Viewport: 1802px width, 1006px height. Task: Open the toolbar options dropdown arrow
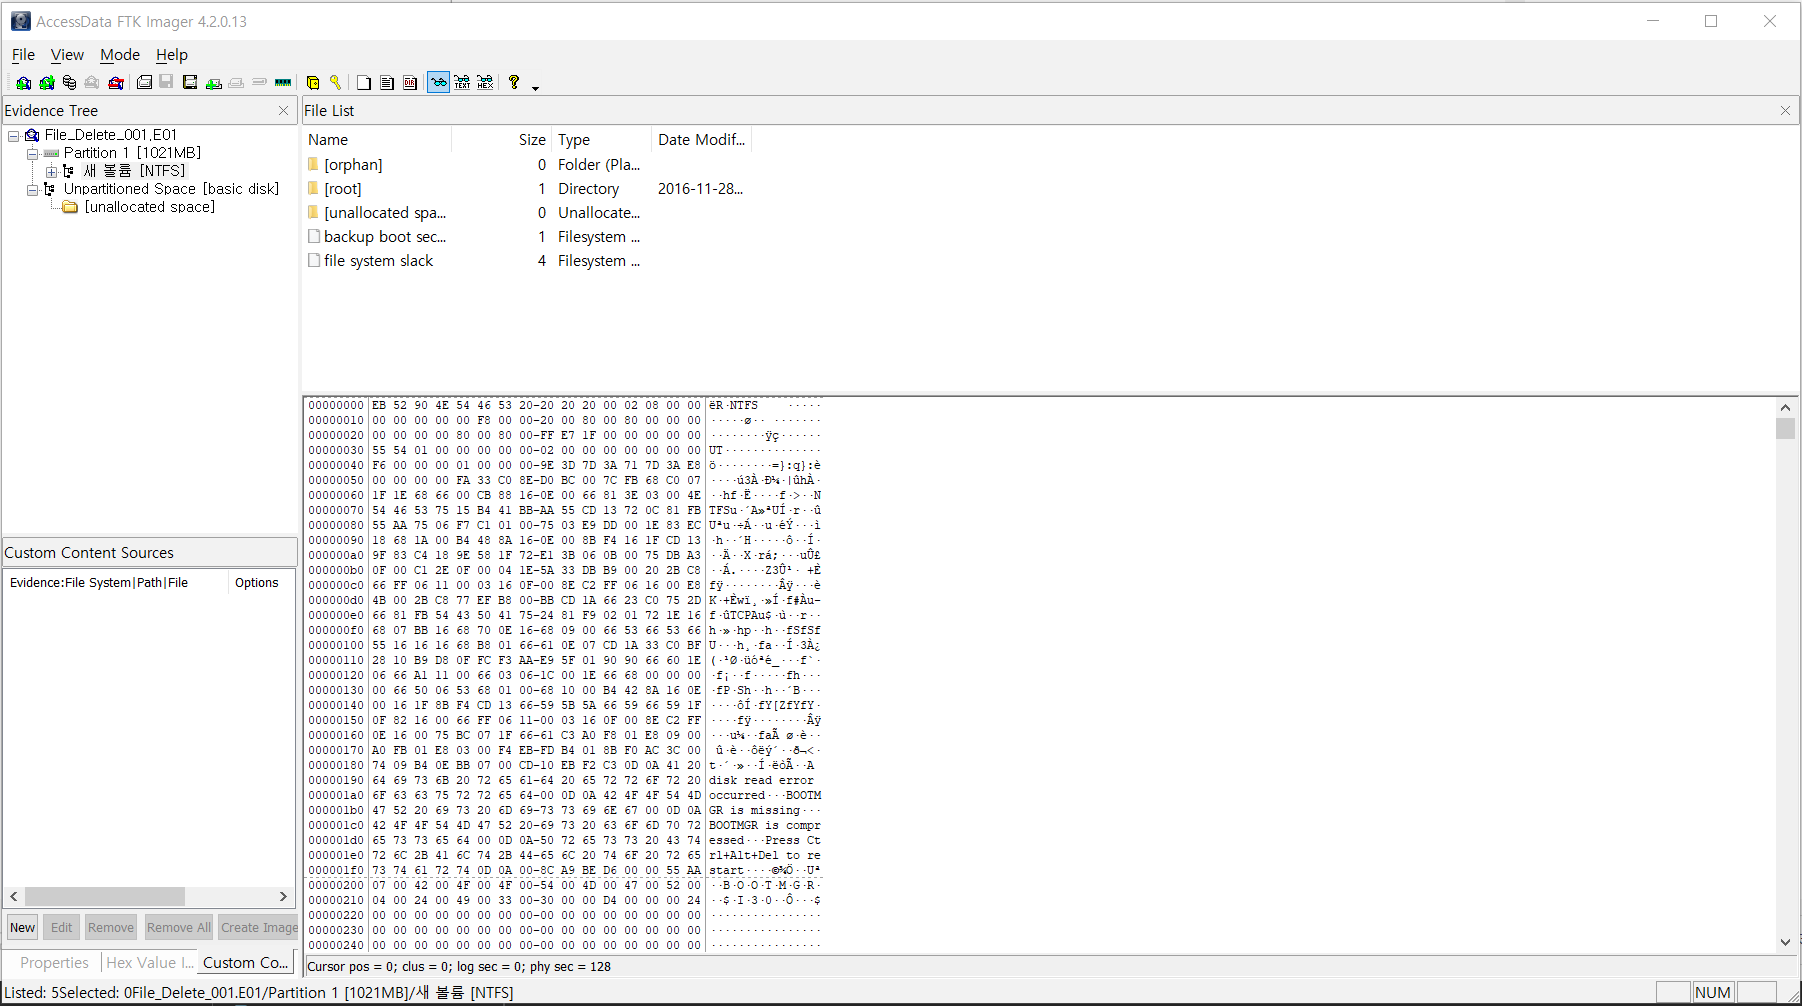click(535, 88)
